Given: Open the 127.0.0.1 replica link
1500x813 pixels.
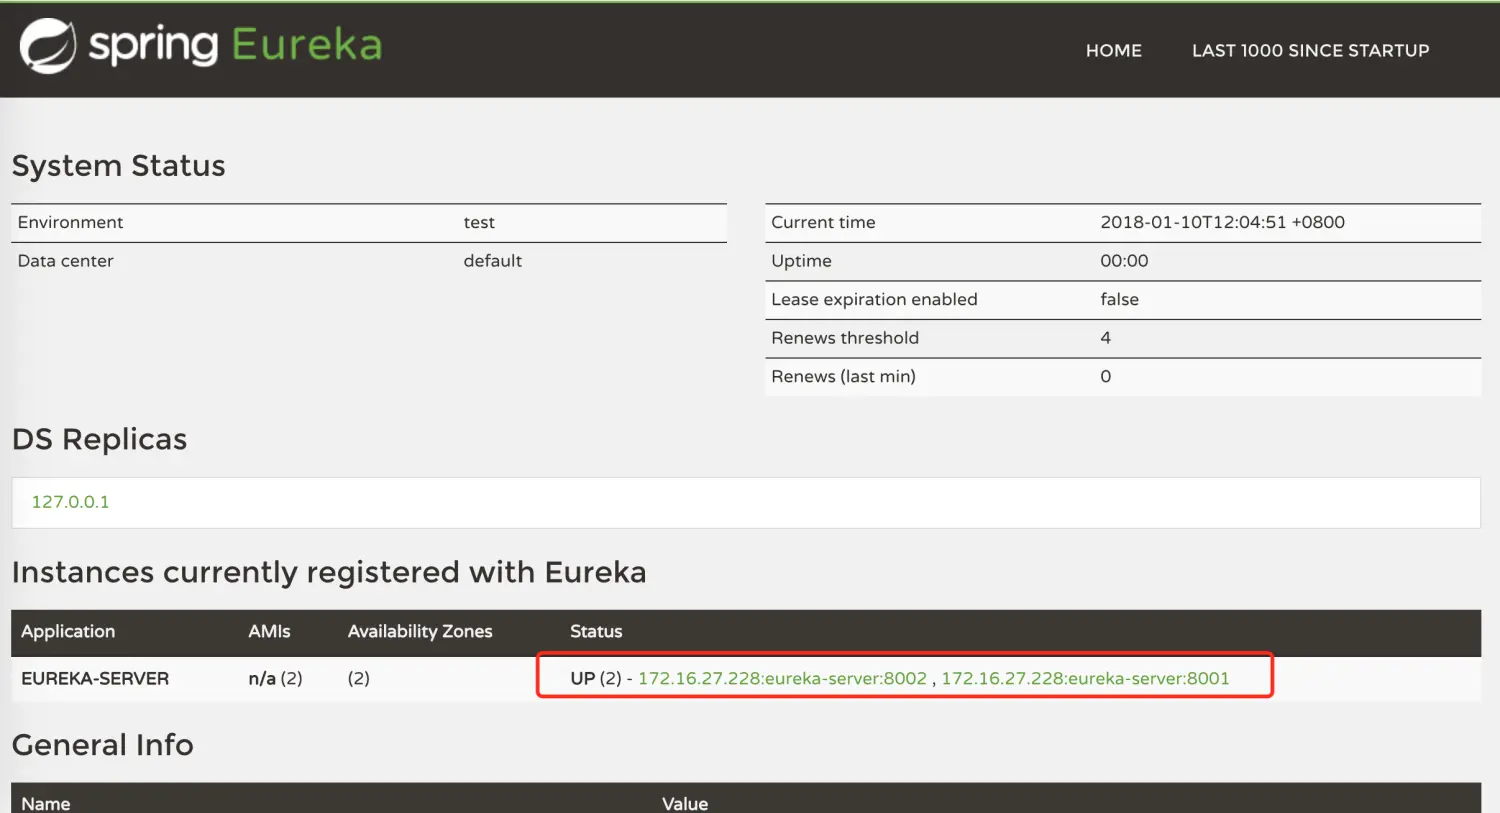Looking at the screenshot, I should click(x=70, y=502).
